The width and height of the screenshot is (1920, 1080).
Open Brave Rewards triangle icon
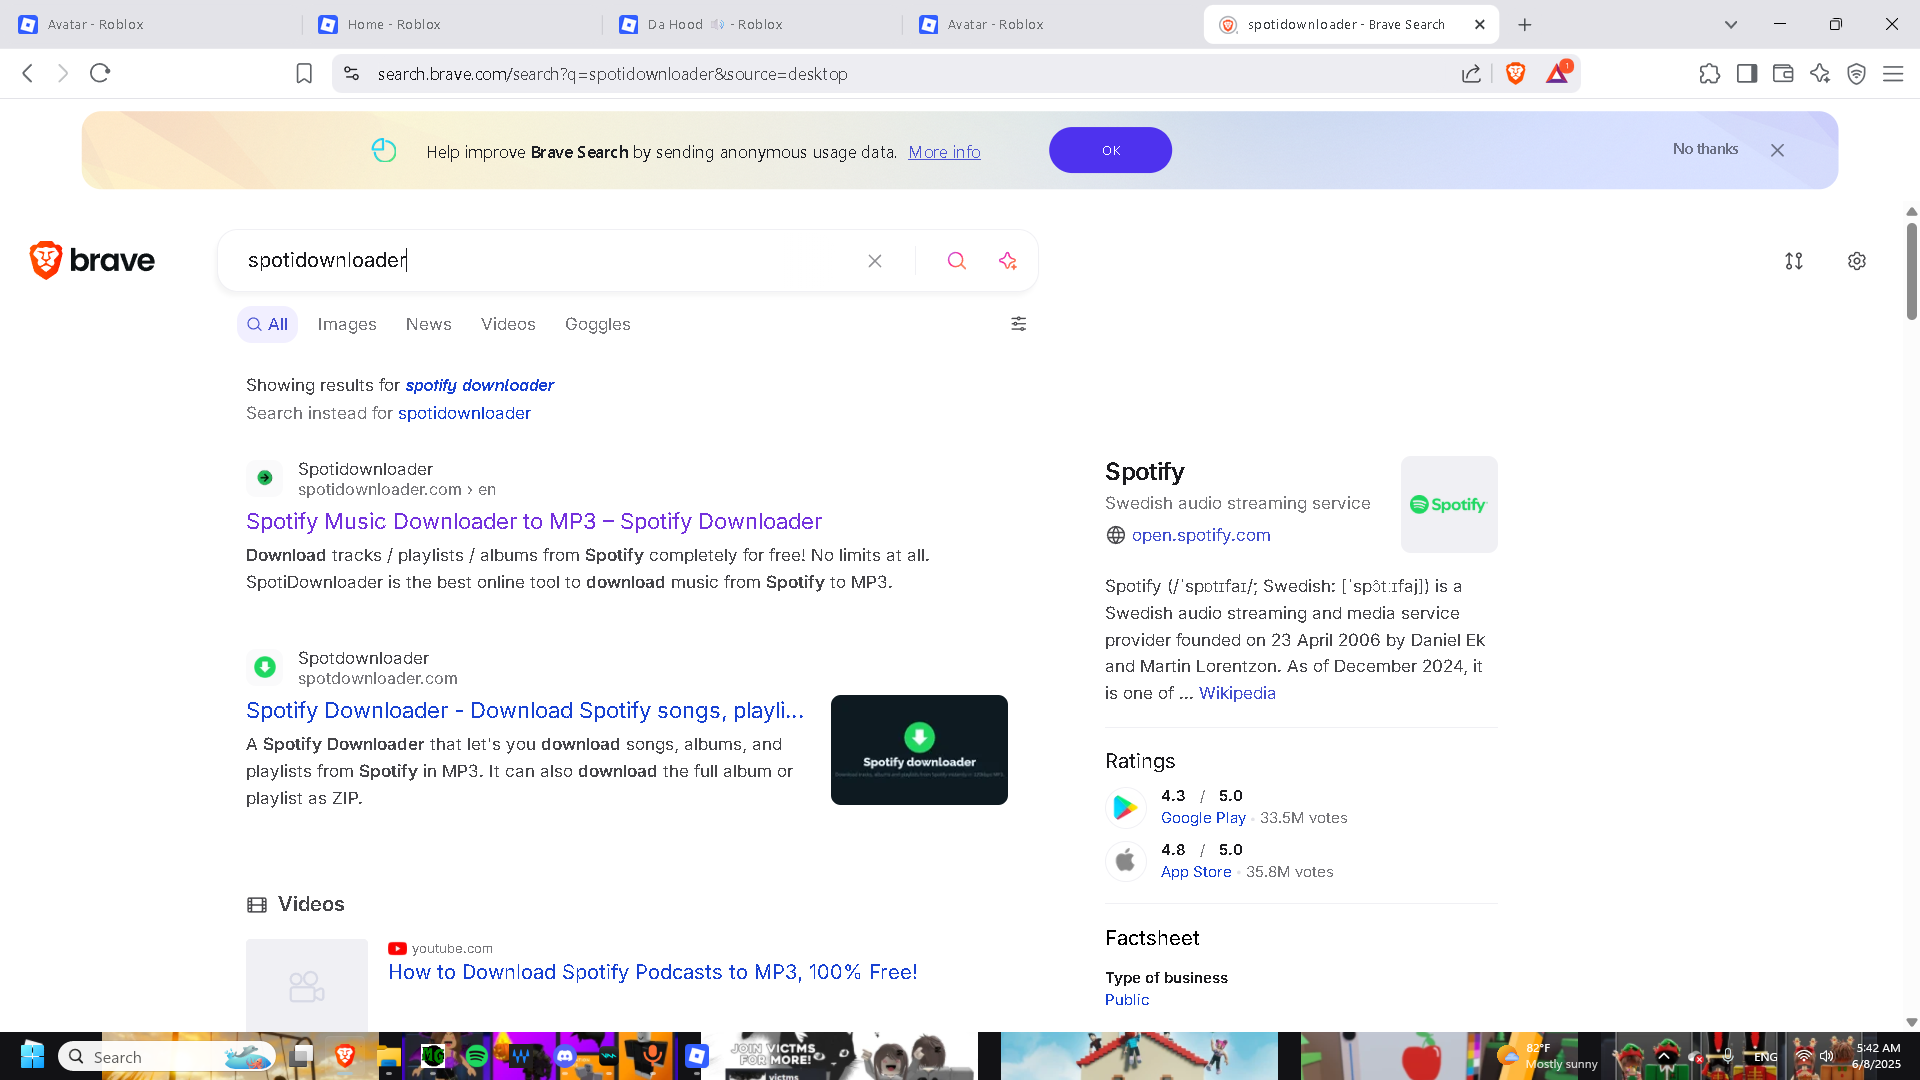pyautogui.click(x=1558, y=72)
